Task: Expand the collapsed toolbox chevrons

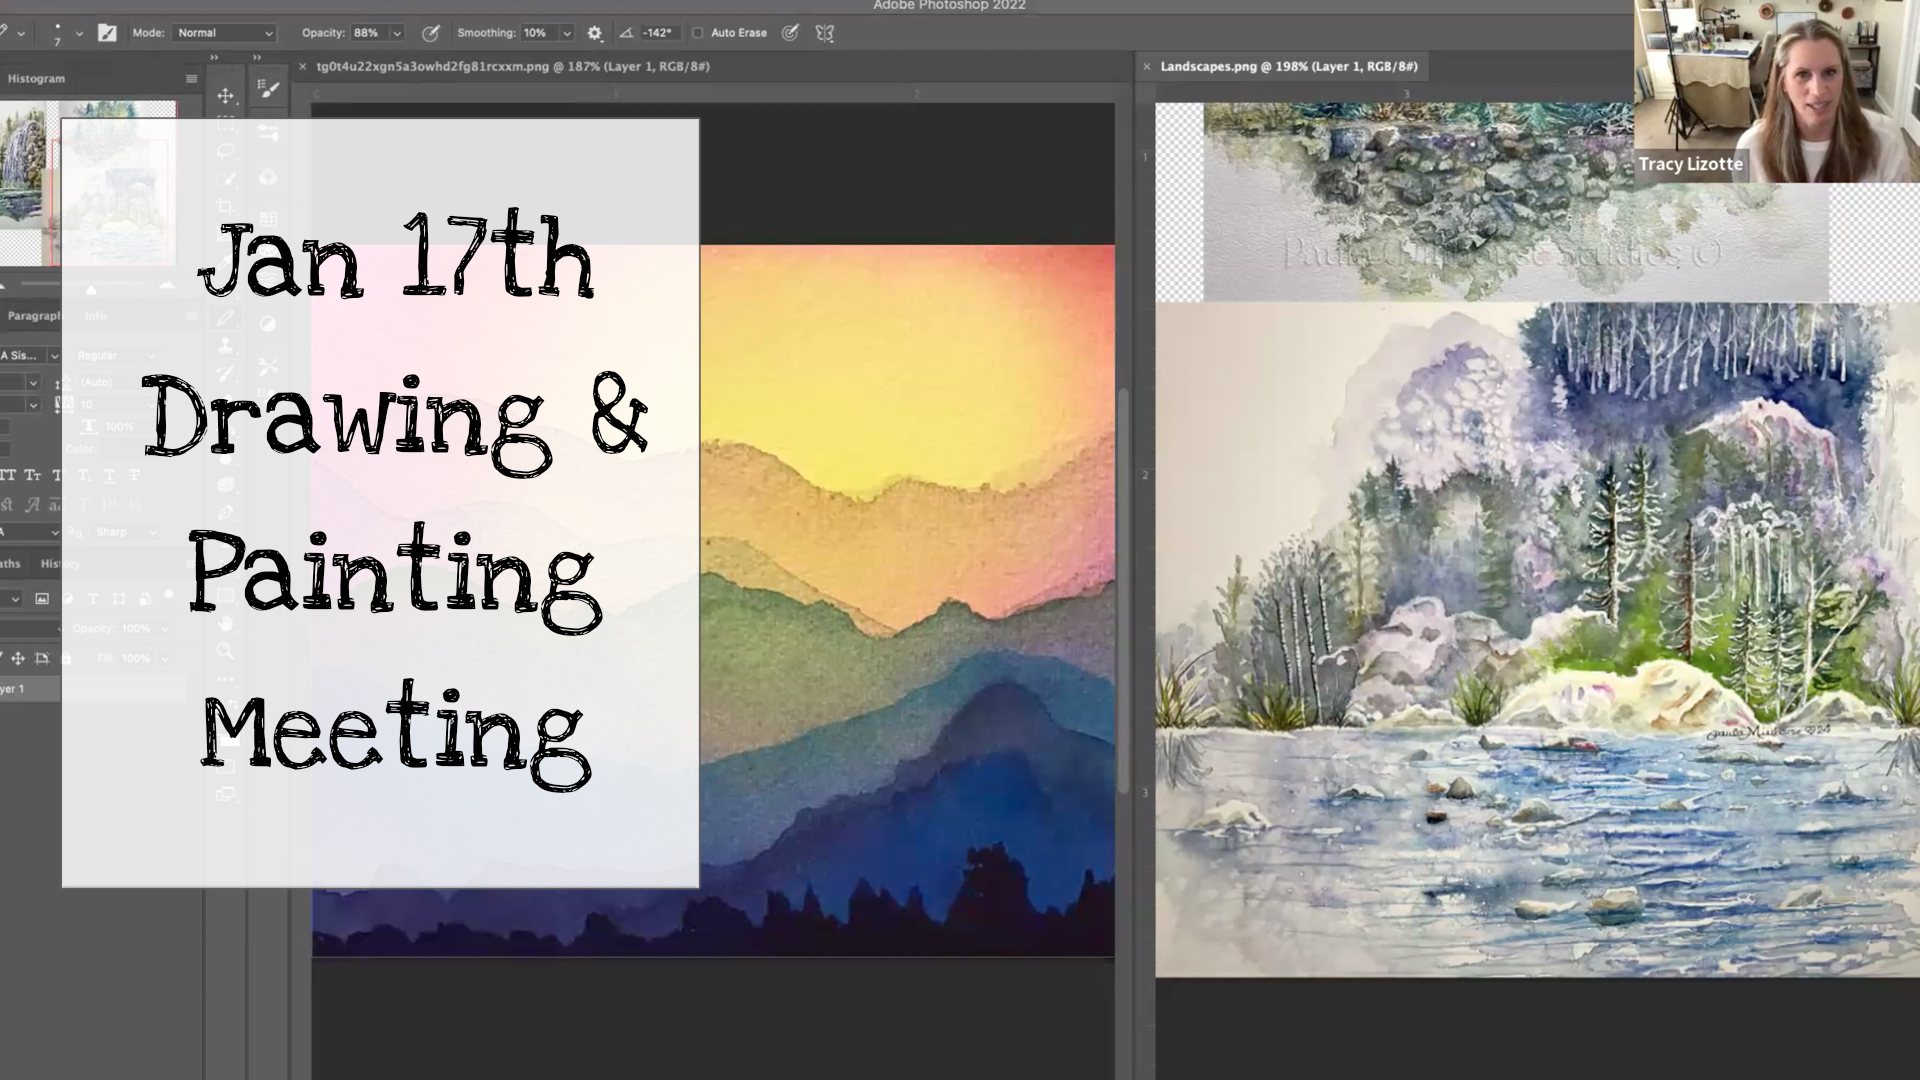Action: click(x=214, y=58)
